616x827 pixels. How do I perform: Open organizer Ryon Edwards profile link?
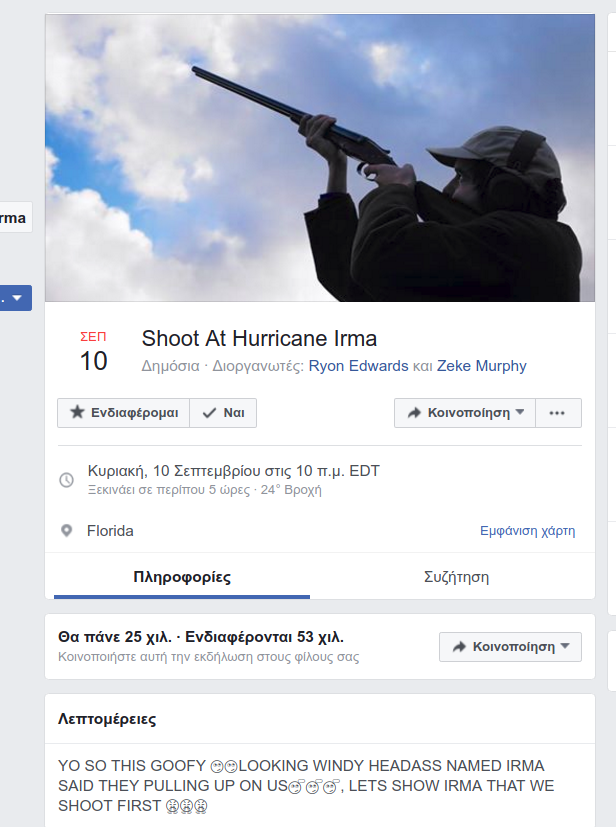pos(360,366)
